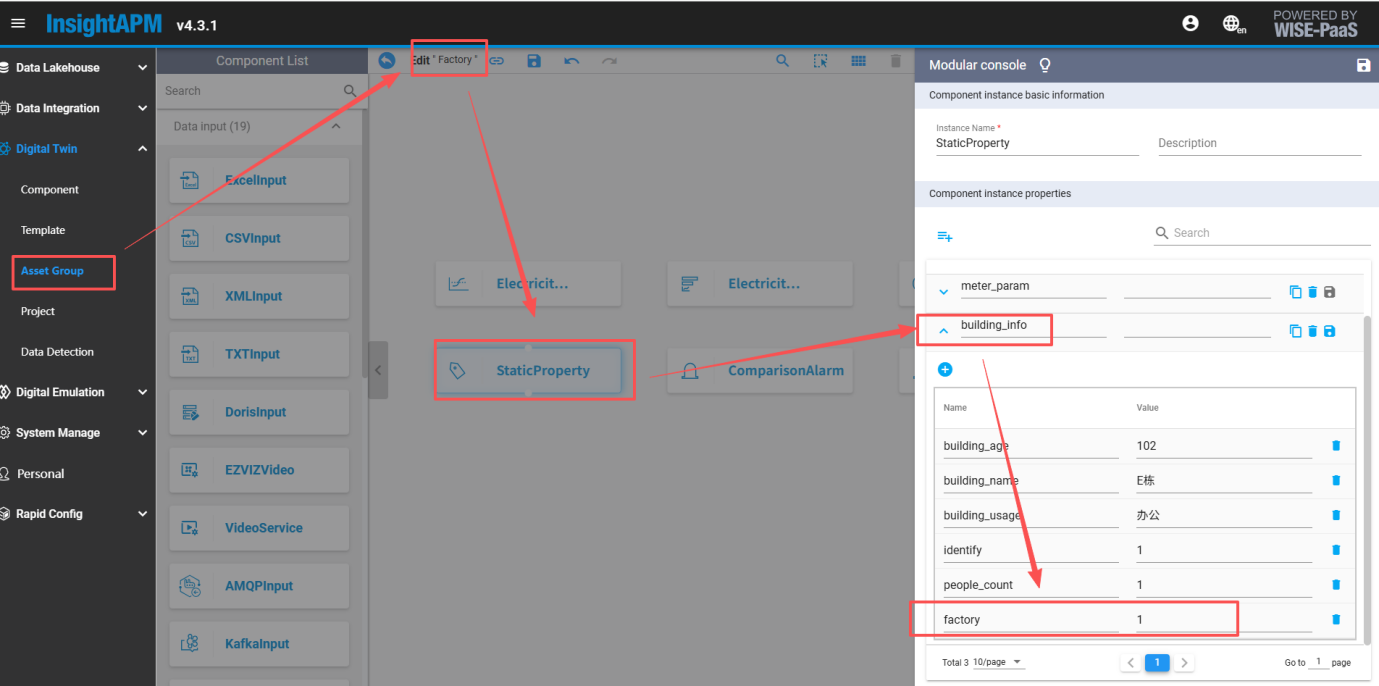Select the ComparisonAlarm node on canvas
The width and height of the screenshot is (1379, 686).
tap(760, 371)
